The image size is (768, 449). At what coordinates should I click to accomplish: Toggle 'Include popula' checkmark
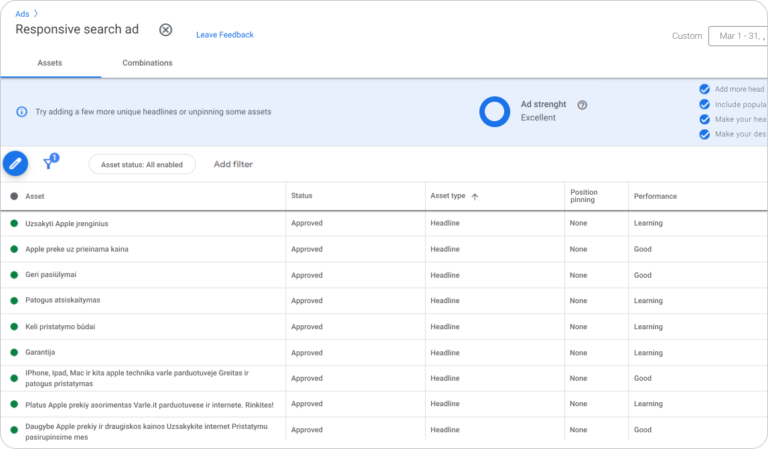pos(704,104)
